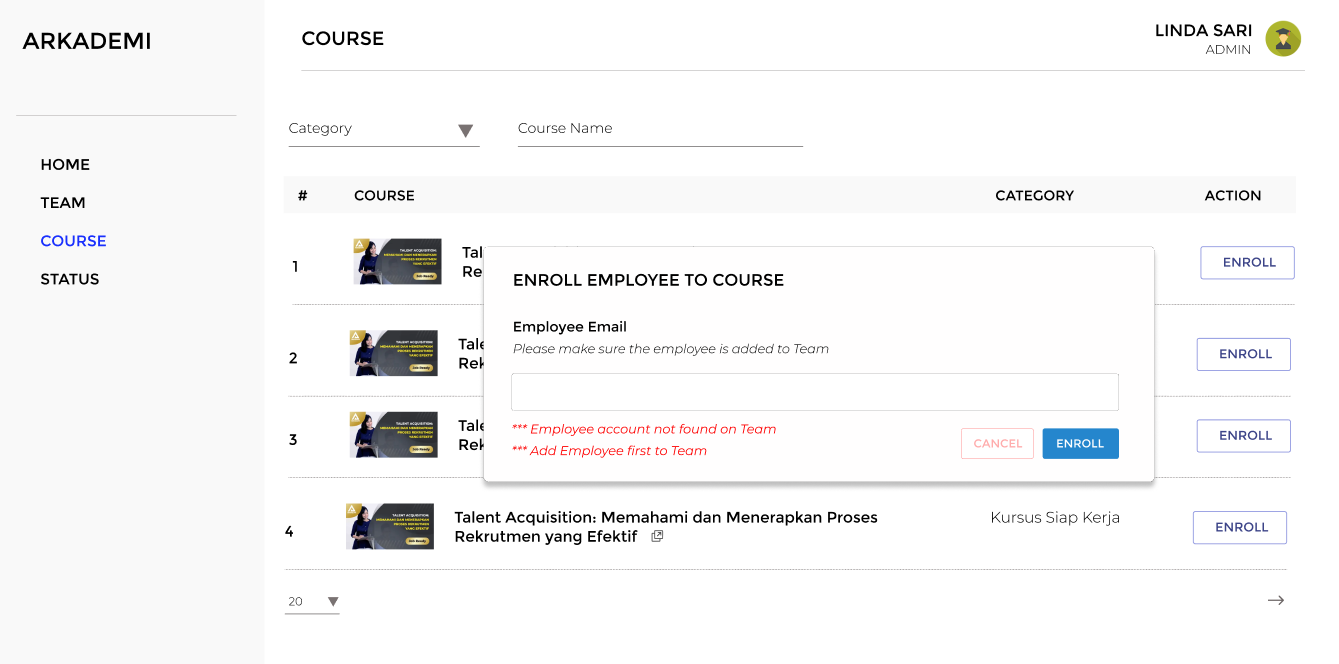Click the first course thumbnail image
Screen dimensions: 1339x664
pyautogui.click(x=396, y=262)
